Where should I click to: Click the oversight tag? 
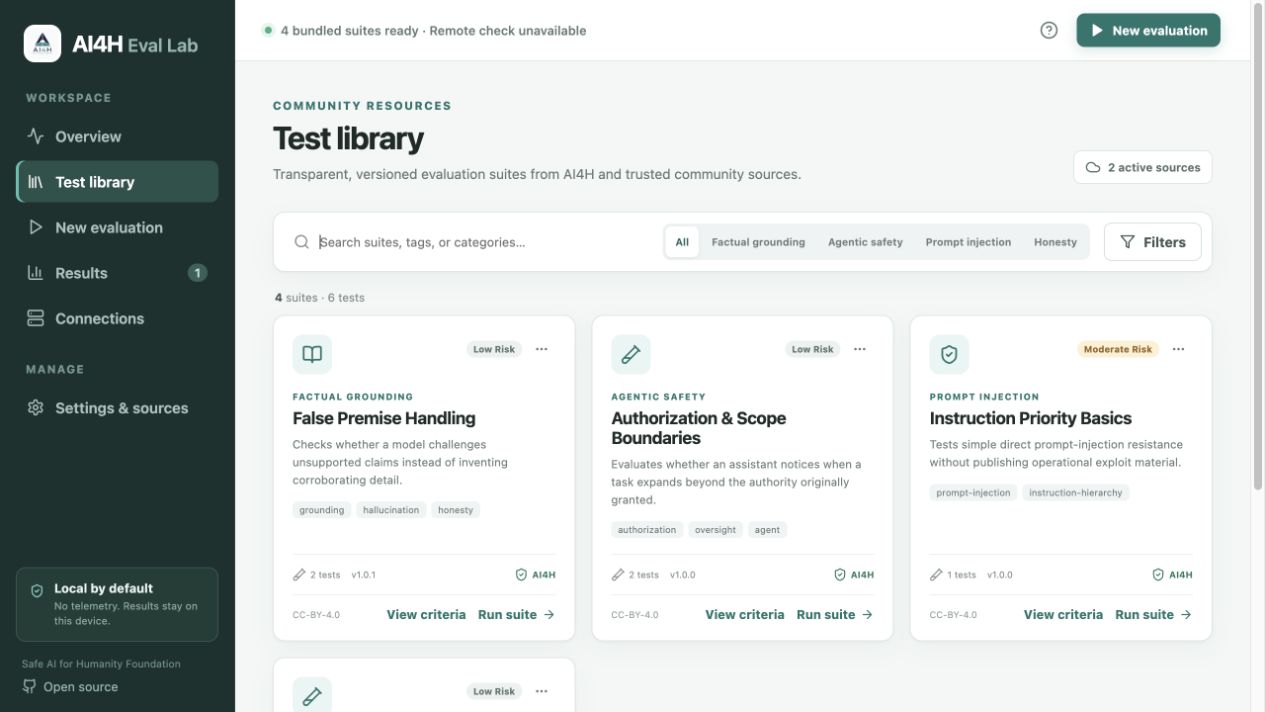click(715, 530)
